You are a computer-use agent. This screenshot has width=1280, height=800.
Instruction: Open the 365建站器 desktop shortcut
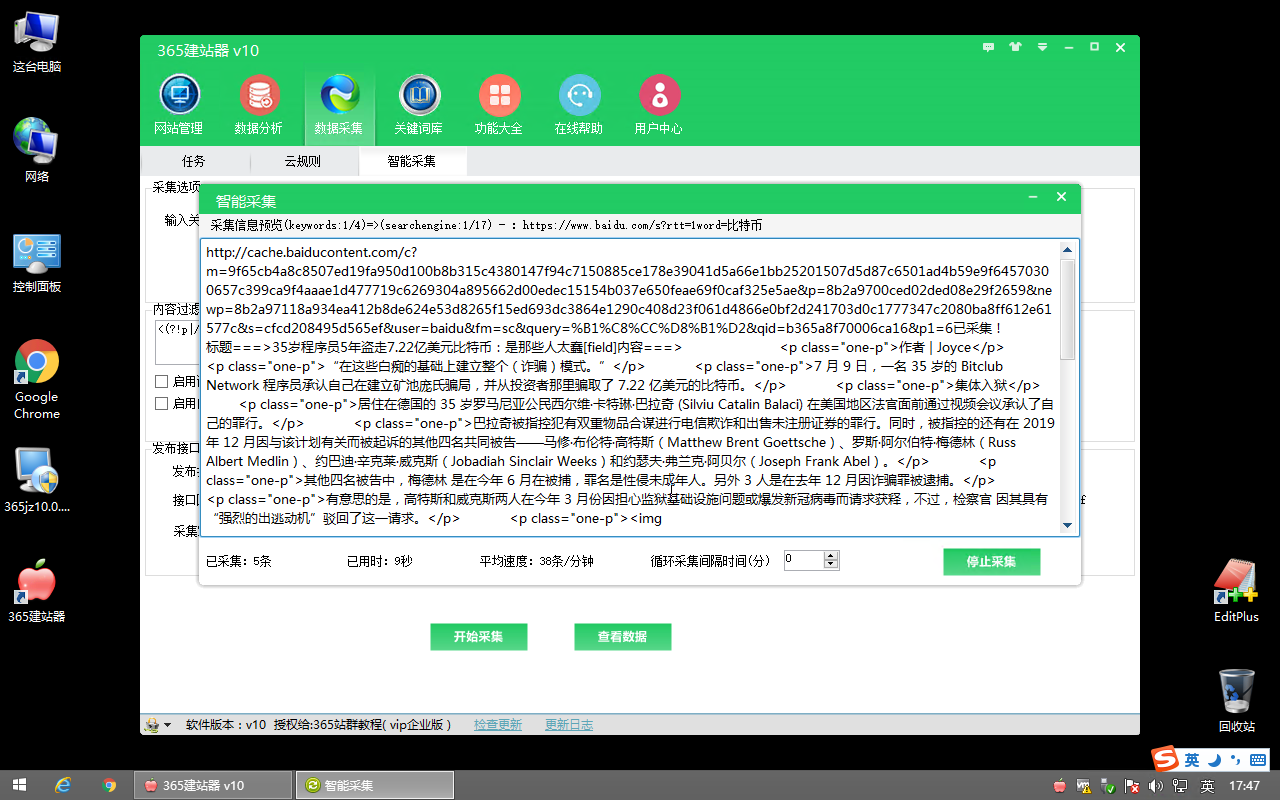click(x=37, y=590)
